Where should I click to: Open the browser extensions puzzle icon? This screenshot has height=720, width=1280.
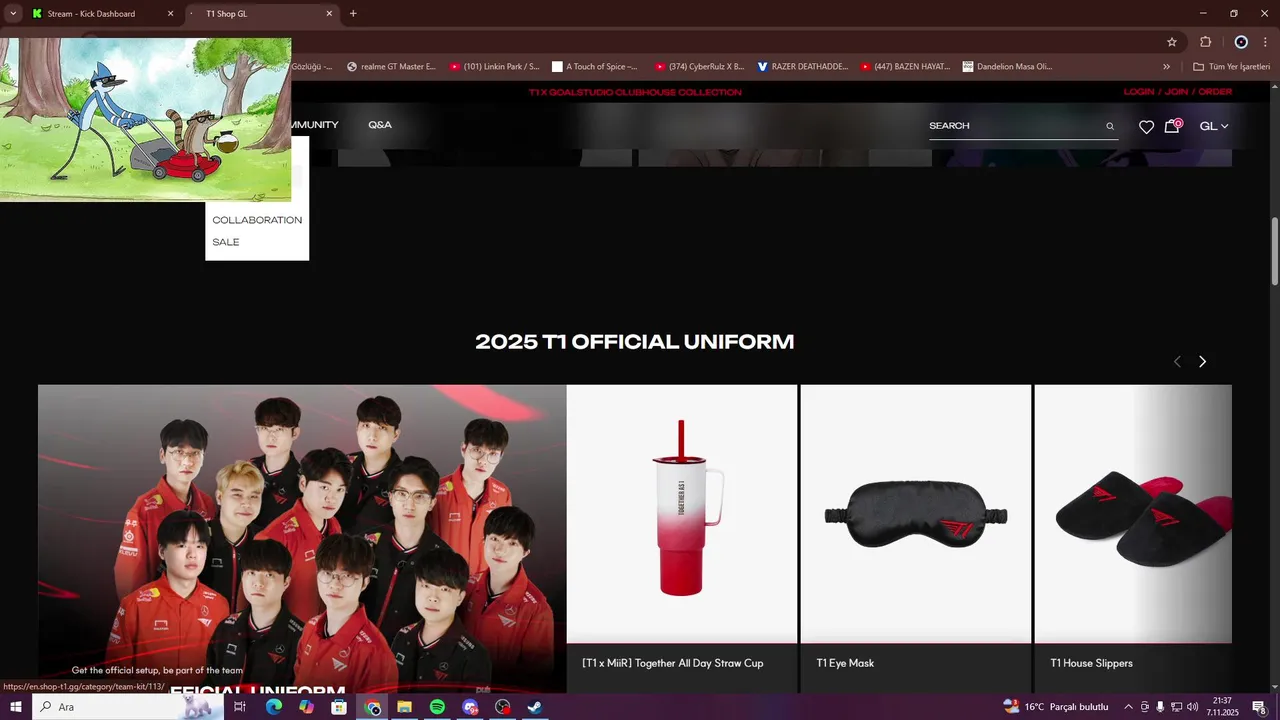coord(1205,42)
